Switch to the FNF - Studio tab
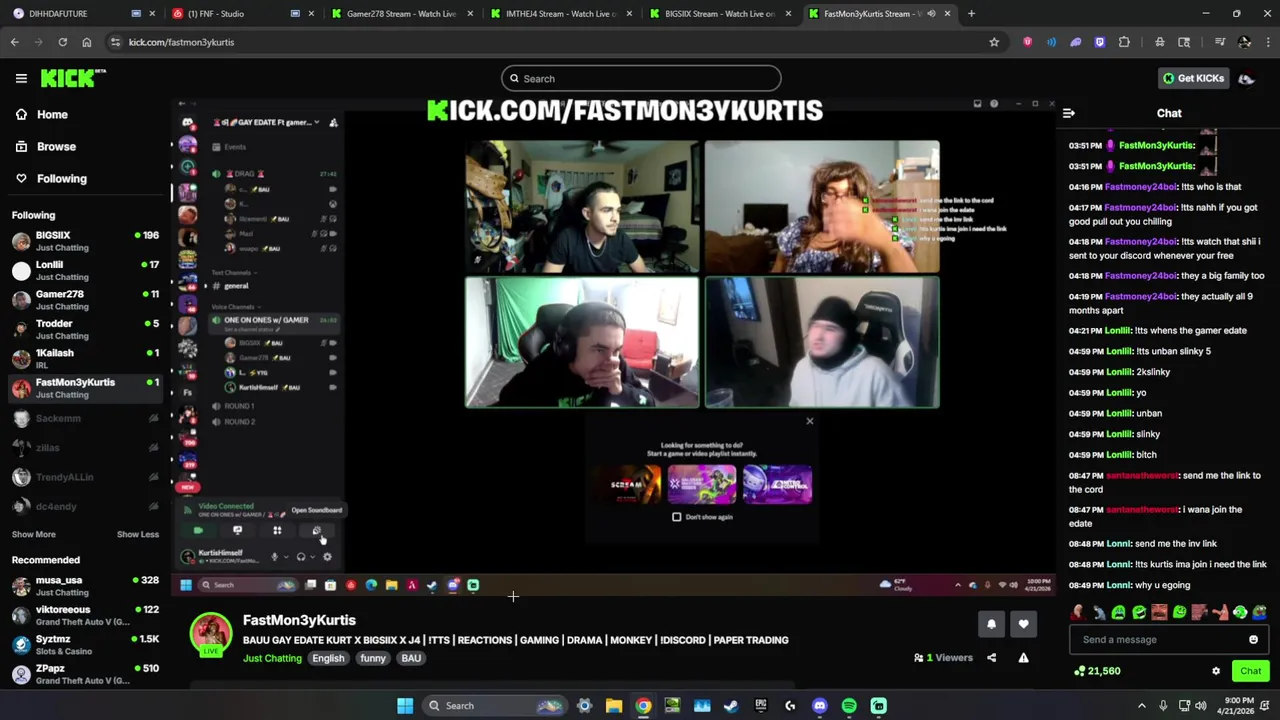This screenshot has width=1280, height=720. pos(243,14)
